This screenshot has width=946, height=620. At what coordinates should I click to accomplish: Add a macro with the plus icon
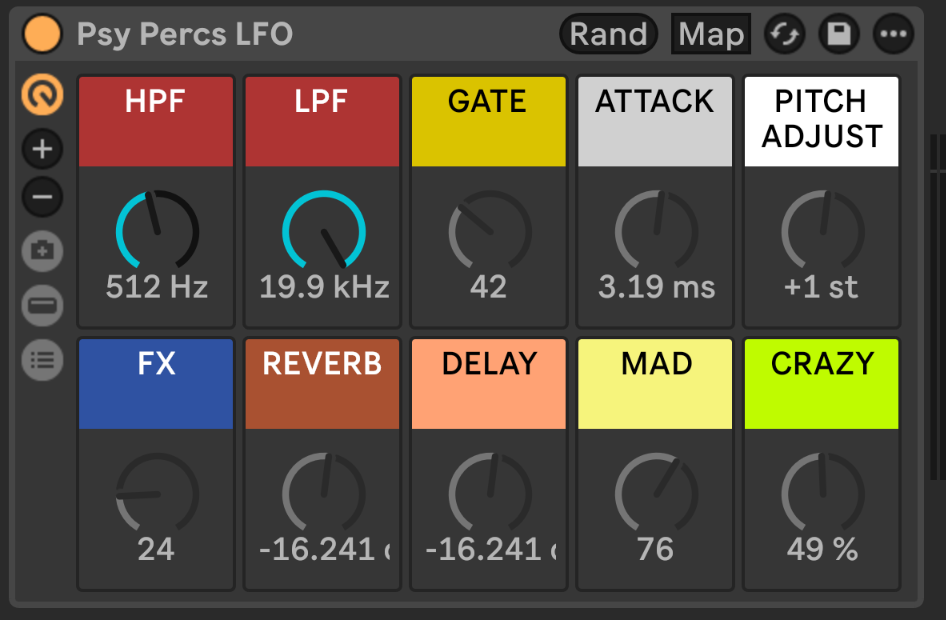point(42,149)
